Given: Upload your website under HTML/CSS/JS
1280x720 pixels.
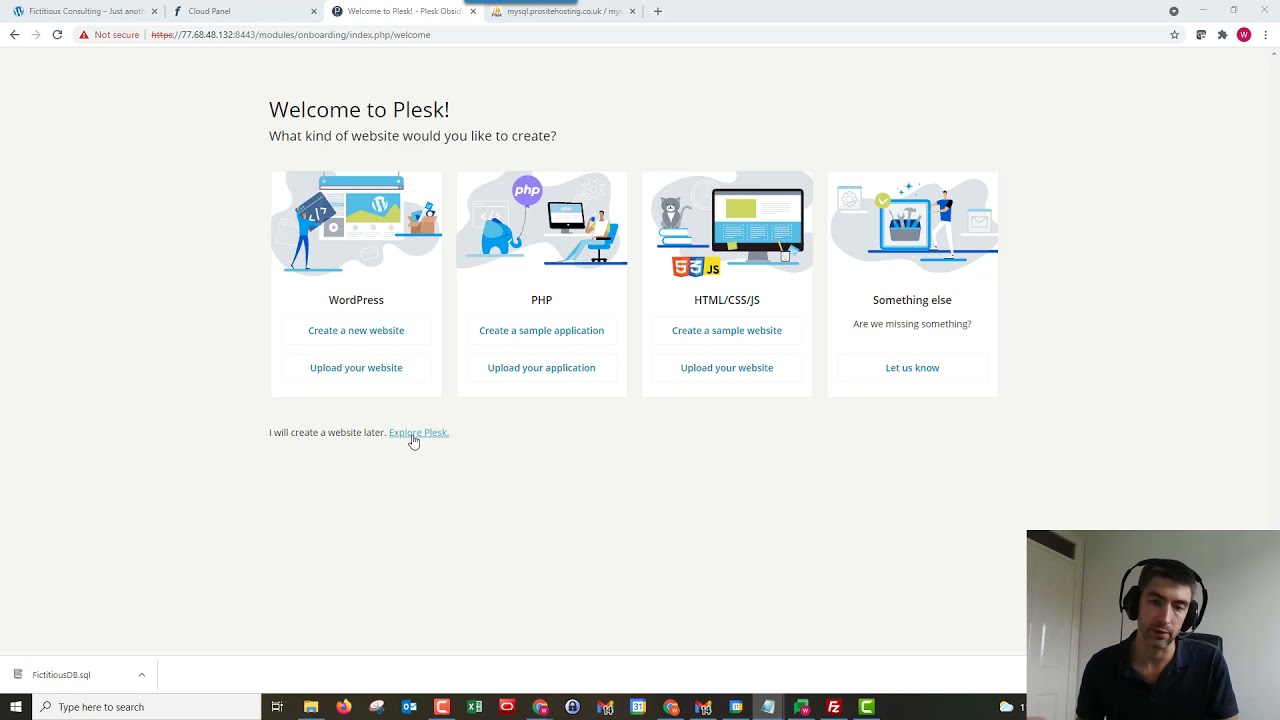Looking at the screenshot, I should pyautogui.click(x=727, y=367).
